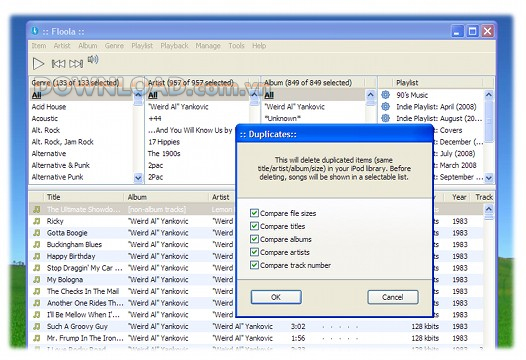The image size is (526, 360).
Task: Click Playlist pane scroll down arrow
Action: 489,177
